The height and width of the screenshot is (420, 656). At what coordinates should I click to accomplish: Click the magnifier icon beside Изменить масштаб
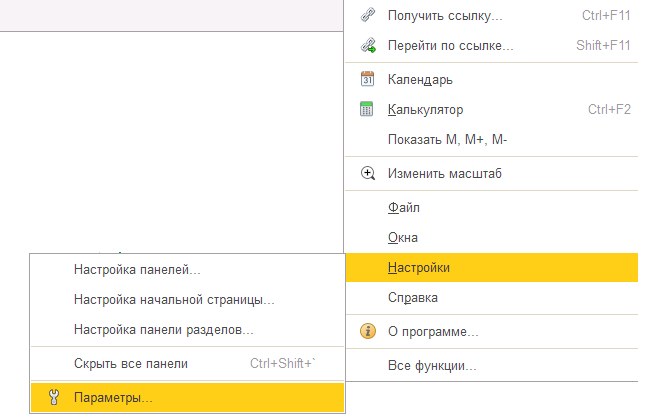(x=368, y=173)
